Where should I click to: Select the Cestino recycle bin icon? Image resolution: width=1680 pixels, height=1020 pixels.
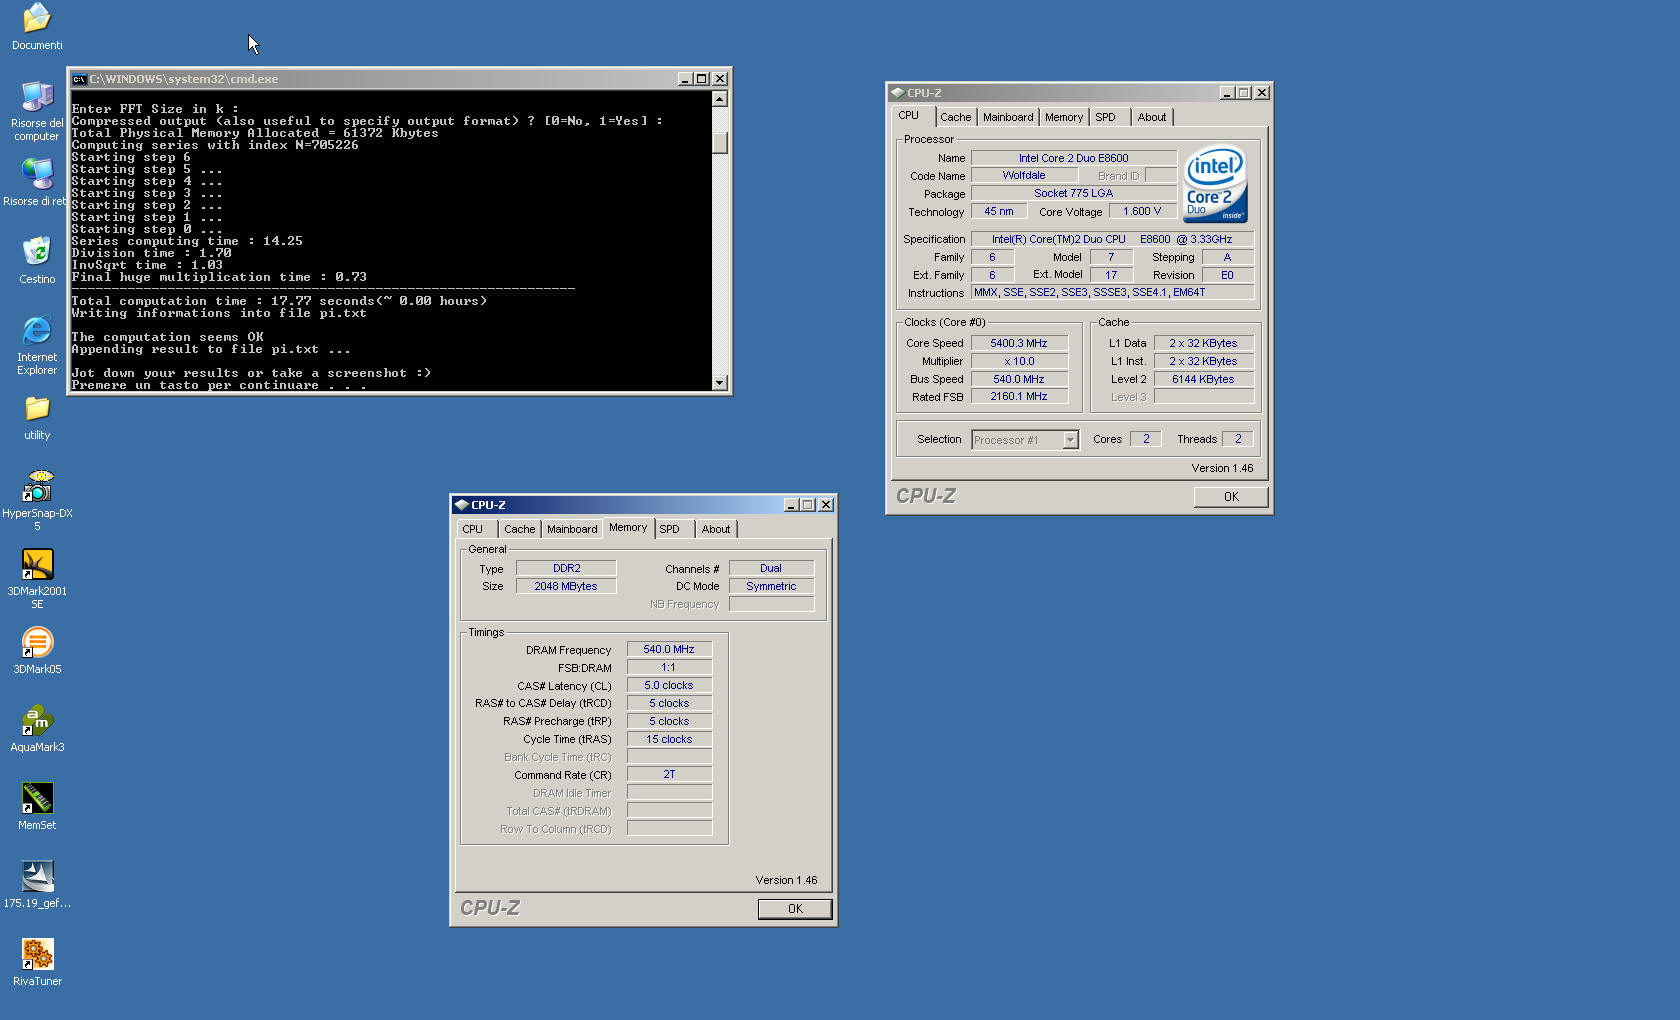pos(37,252)
